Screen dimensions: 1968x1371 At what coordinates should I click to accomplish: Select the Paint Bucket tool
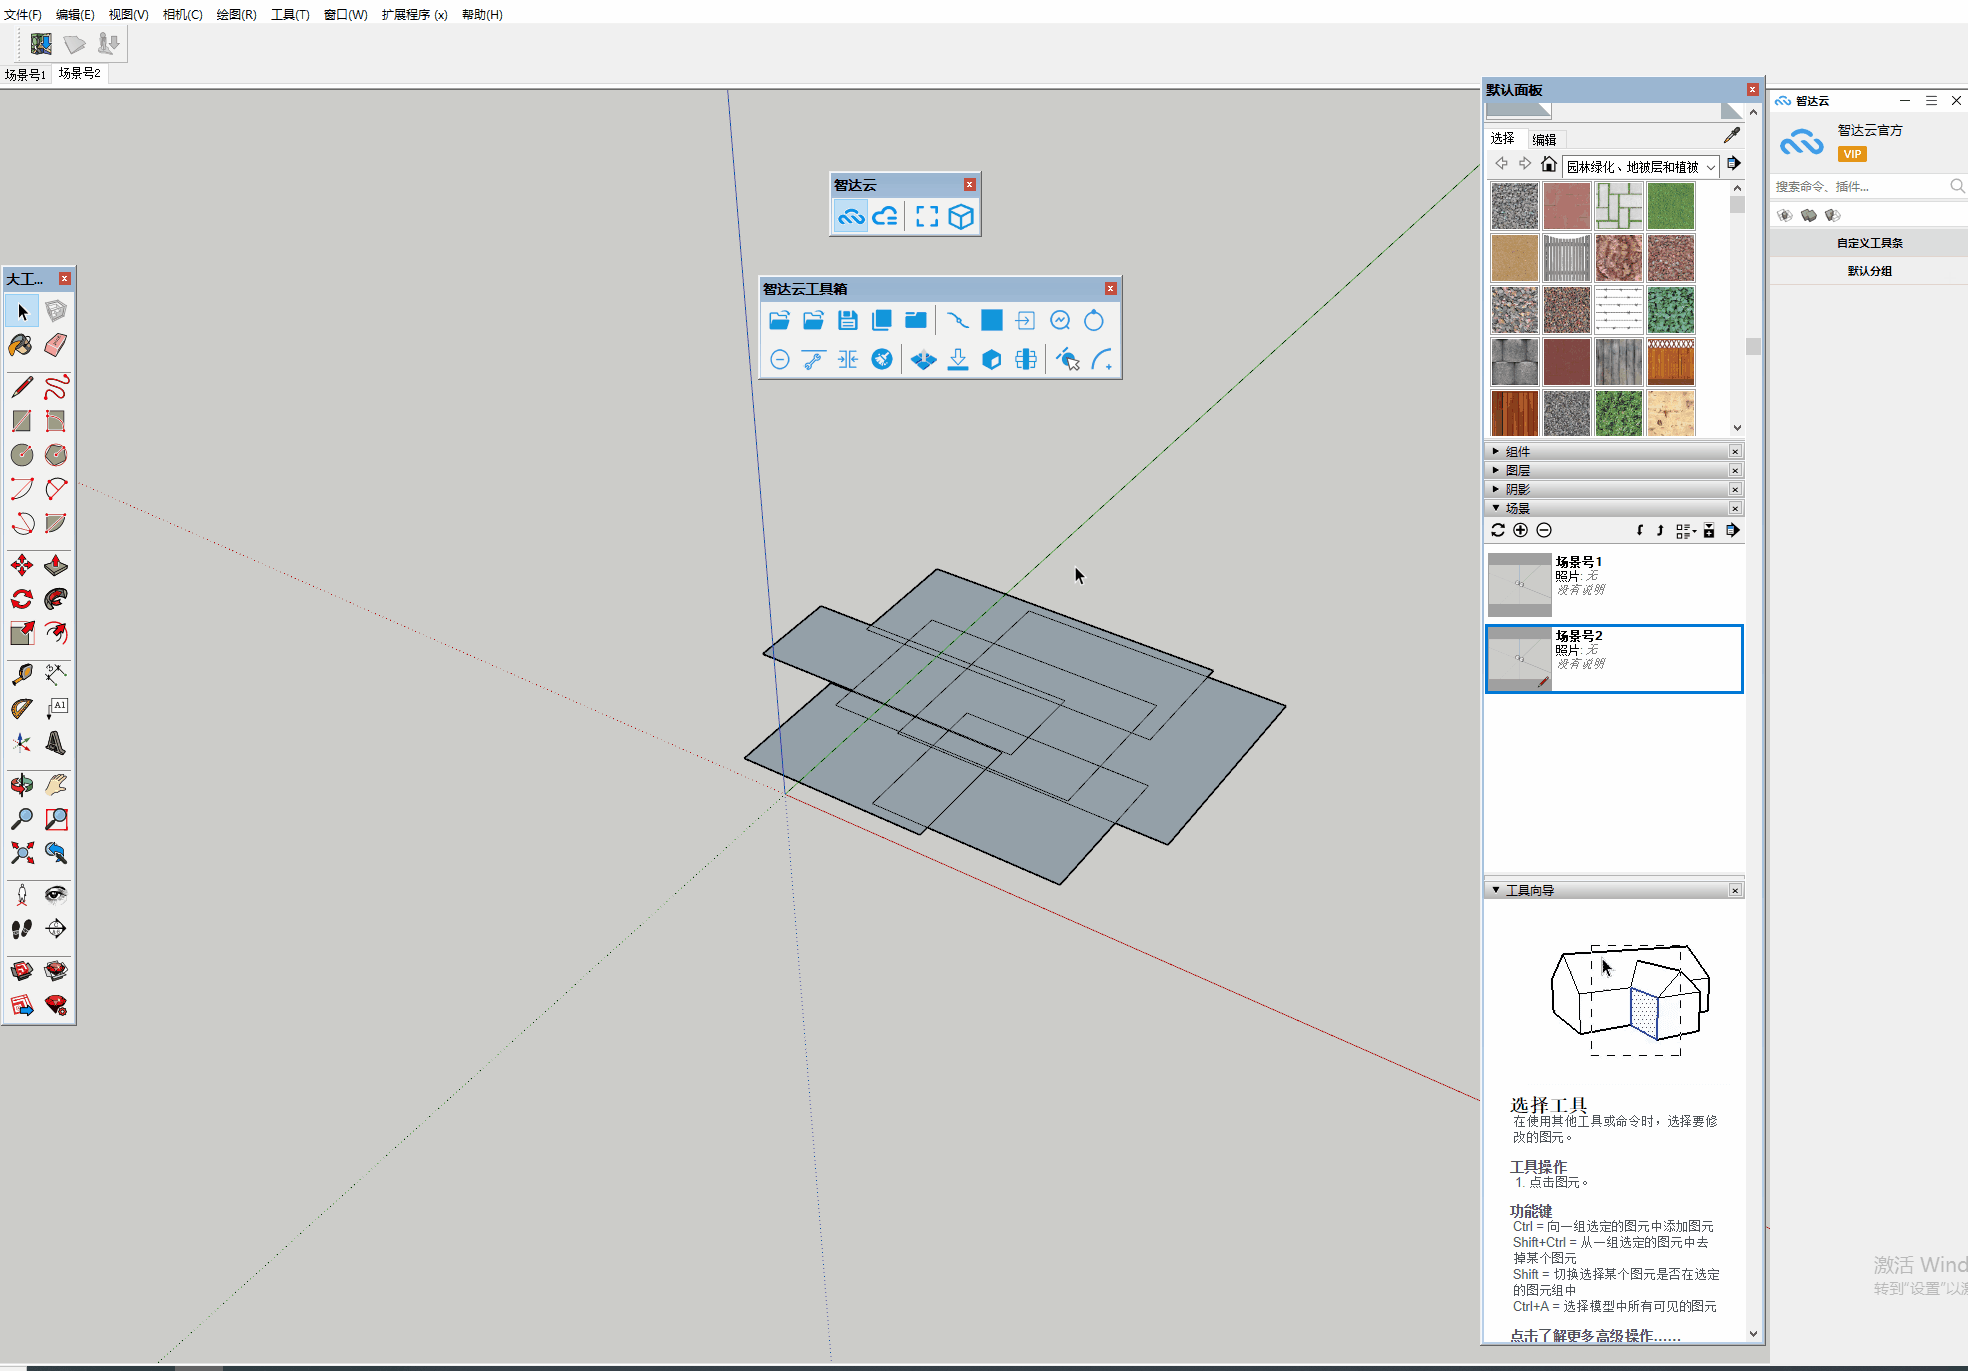pos(21,345)
